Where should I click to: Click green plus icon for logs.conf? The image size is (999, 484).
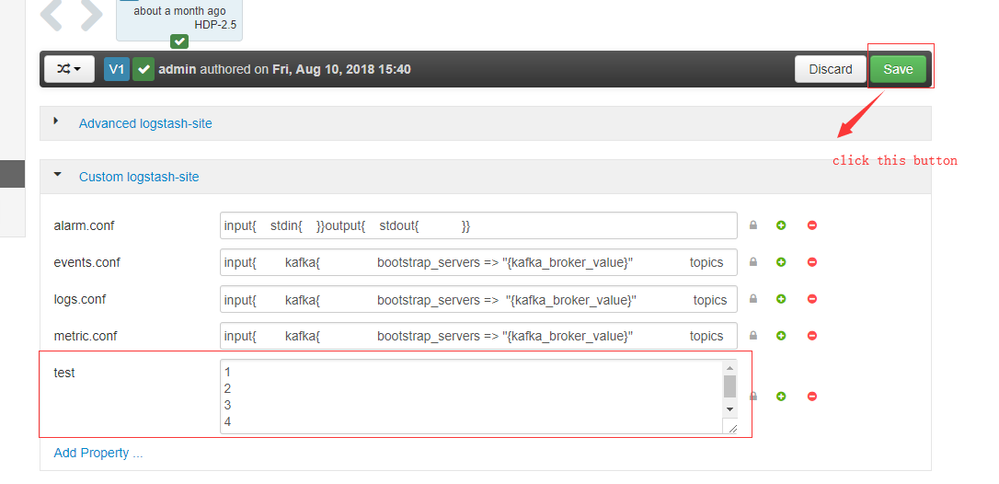click(781, 299)
